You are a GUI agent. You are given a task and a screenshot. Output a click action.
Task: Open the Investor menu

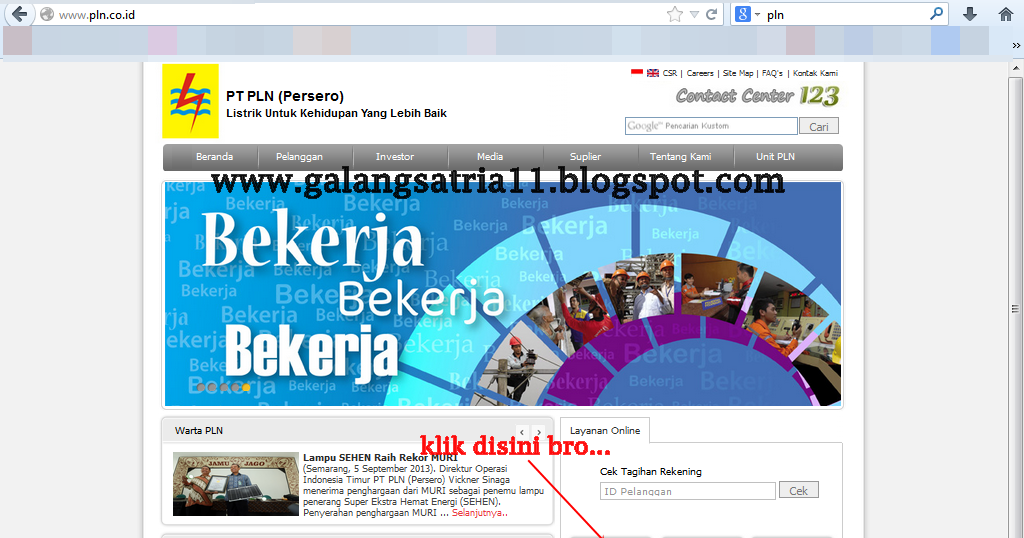point(394,157)
